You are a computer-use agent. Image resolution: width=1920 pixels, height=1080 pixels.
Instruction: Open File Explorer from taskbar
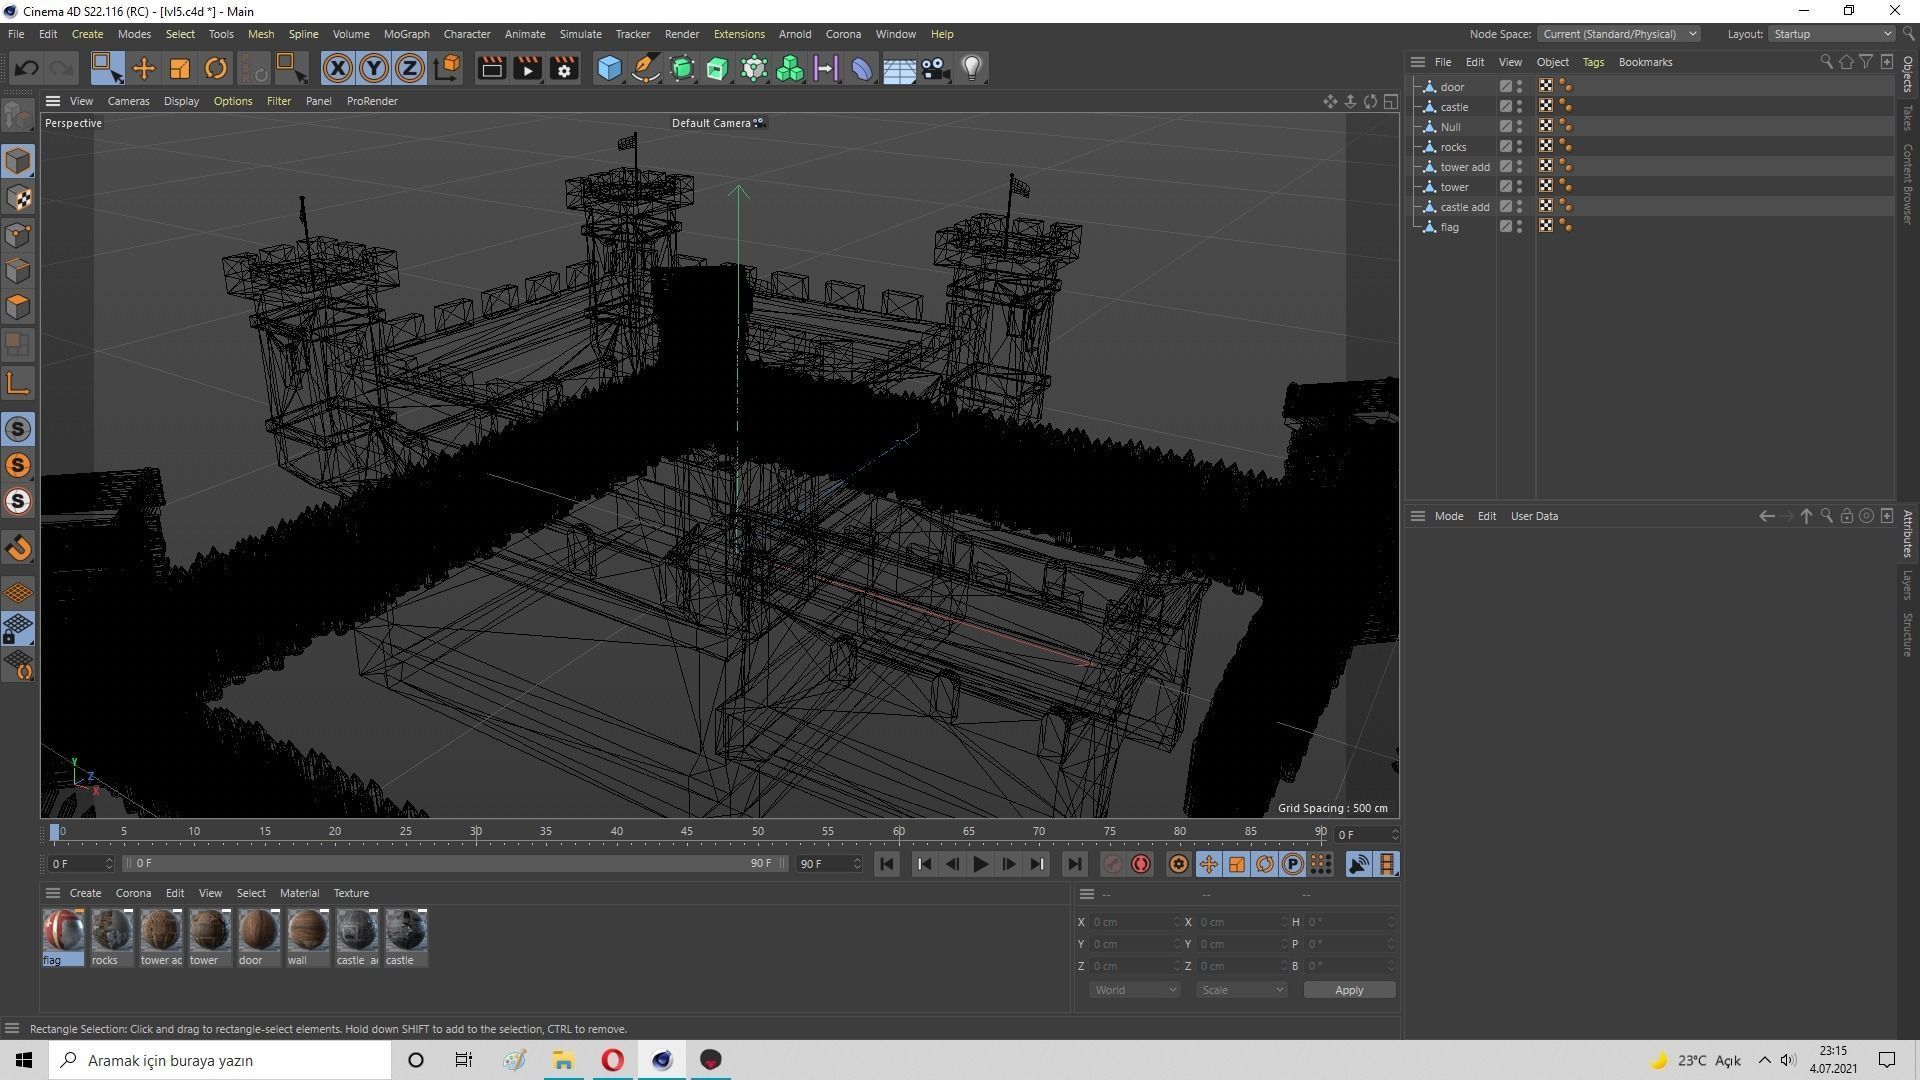[x=563, y=1060]
